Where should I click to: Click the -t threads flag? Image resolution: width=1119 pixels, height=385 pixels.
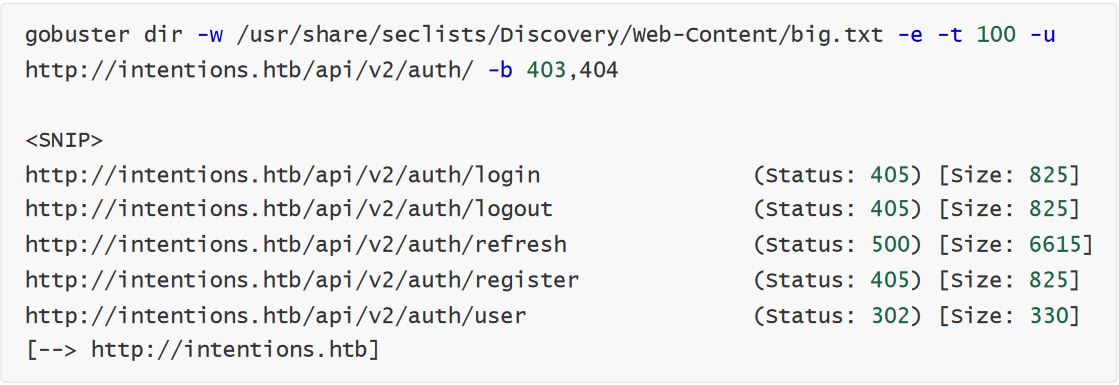[x=949, y=35]
